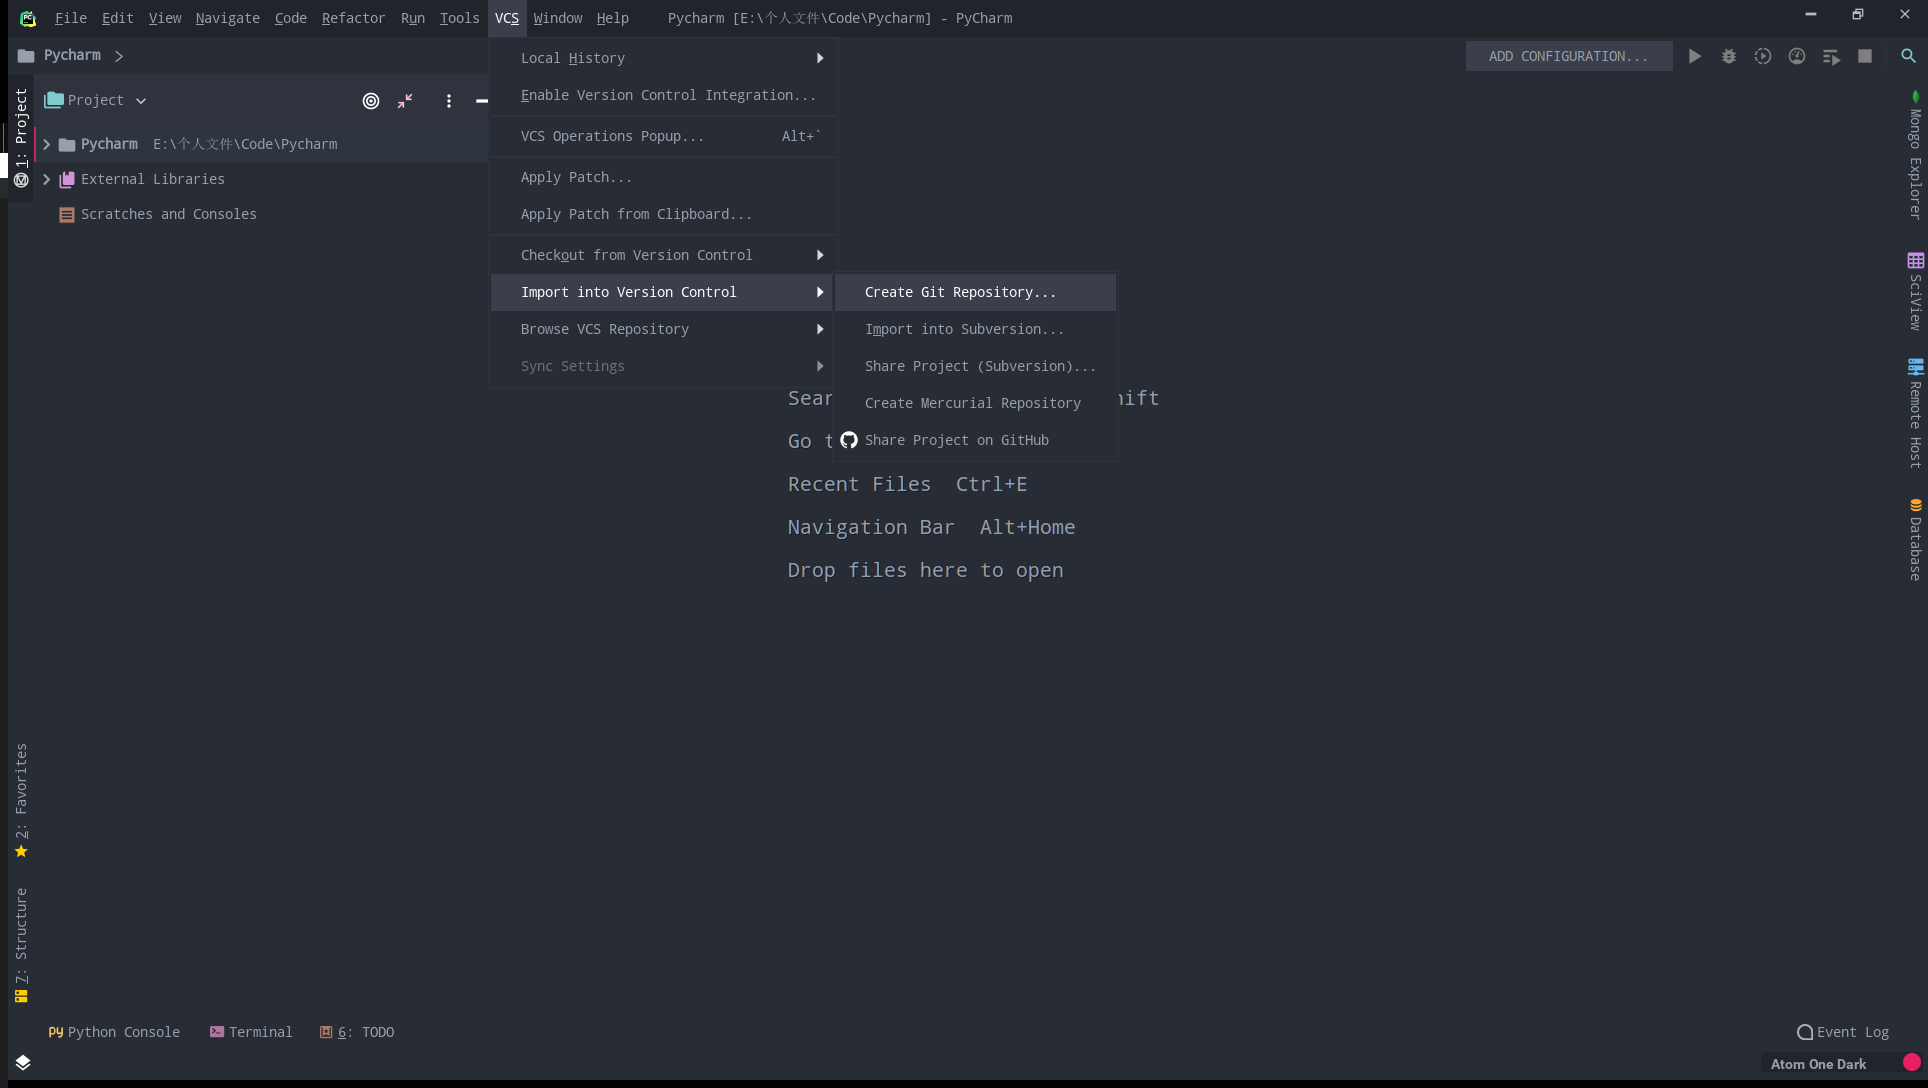Open the View menu
This screenshot has width=1928, height=1088.
165,18
